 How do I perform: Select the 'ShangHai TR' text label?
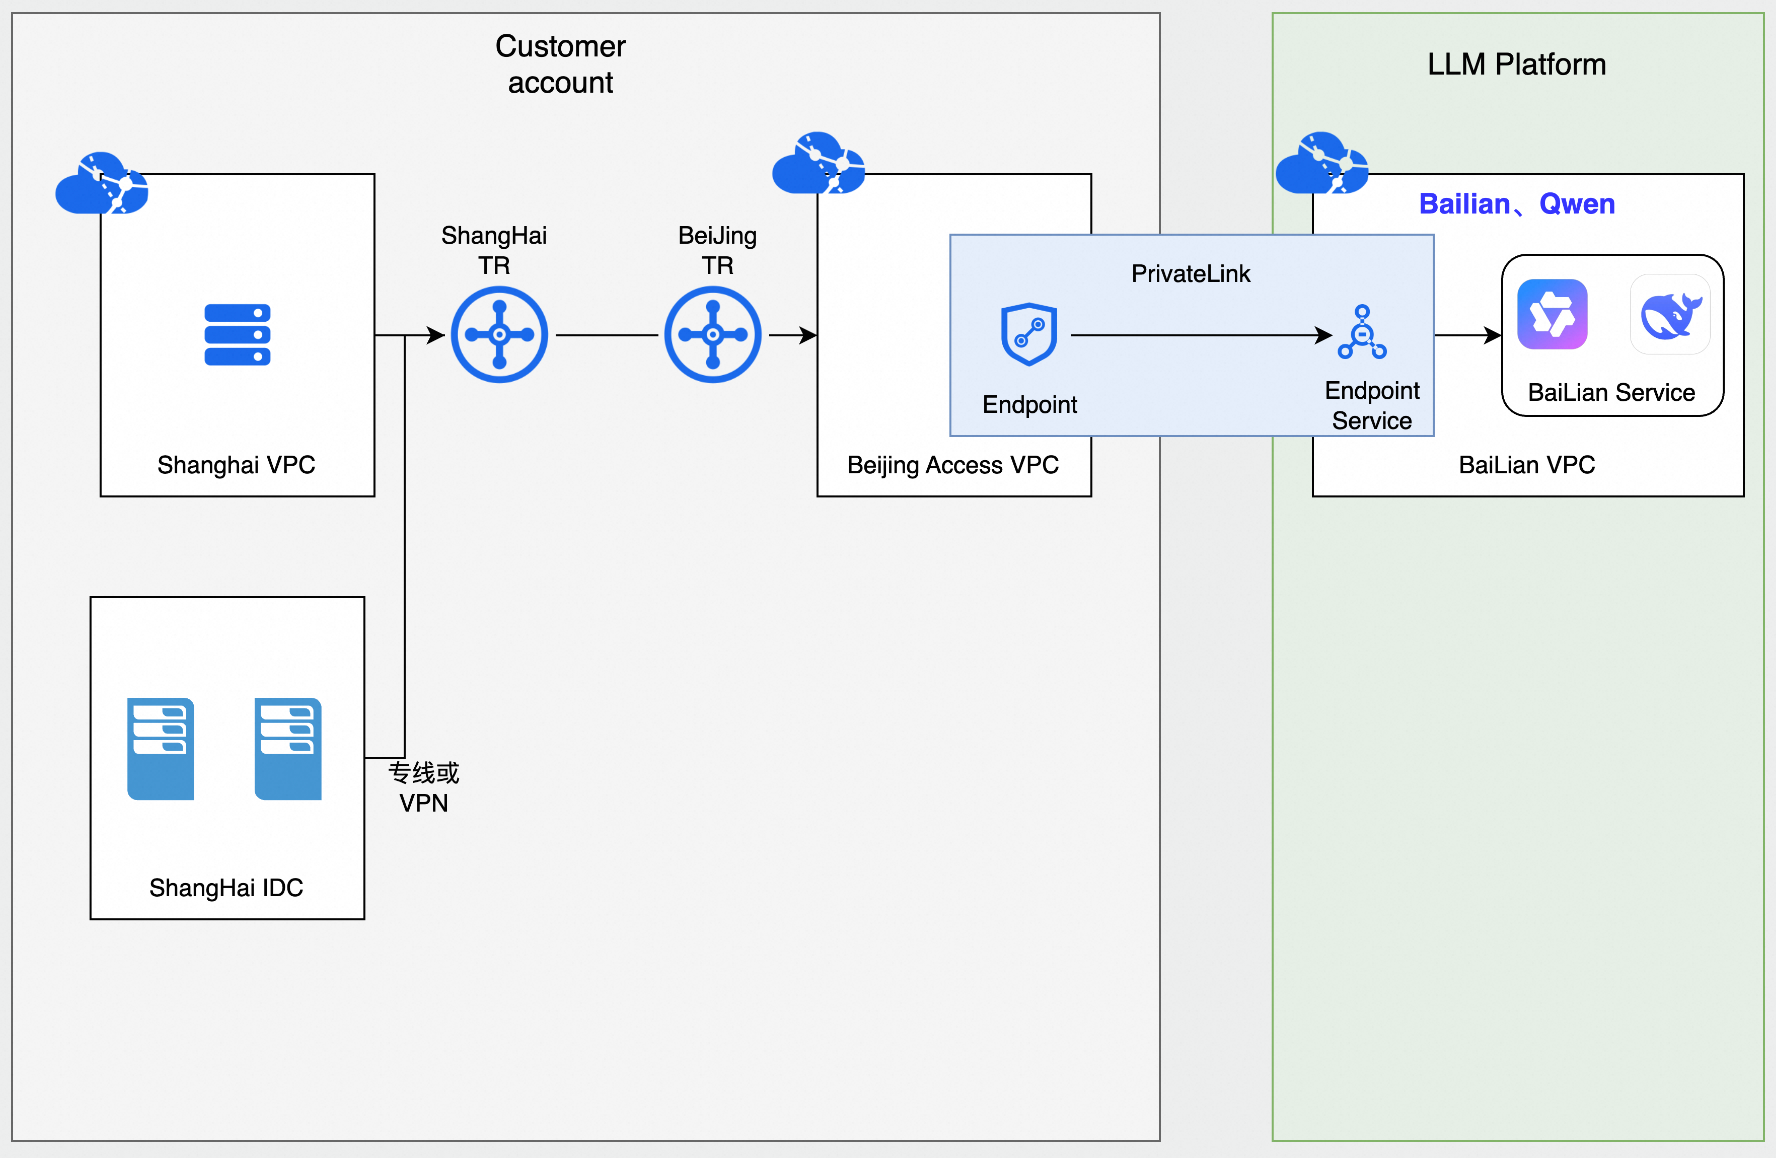494,250
